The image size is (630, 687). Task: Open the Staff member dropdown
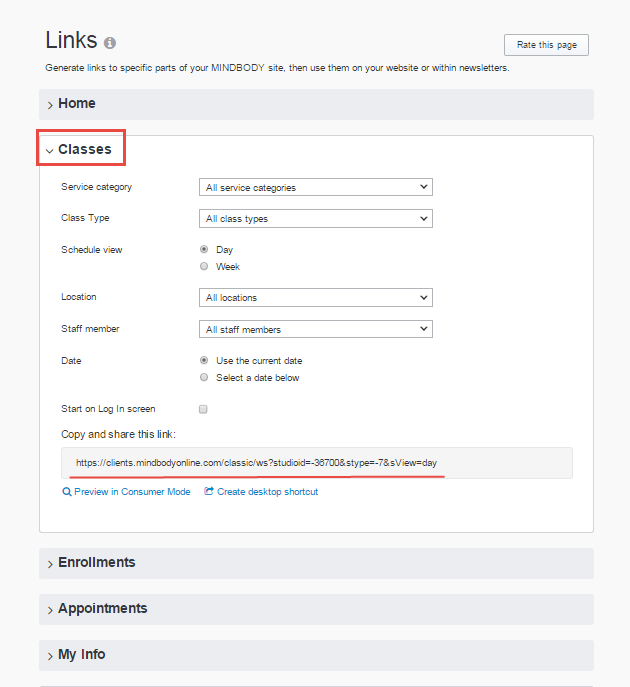point(316,329)
